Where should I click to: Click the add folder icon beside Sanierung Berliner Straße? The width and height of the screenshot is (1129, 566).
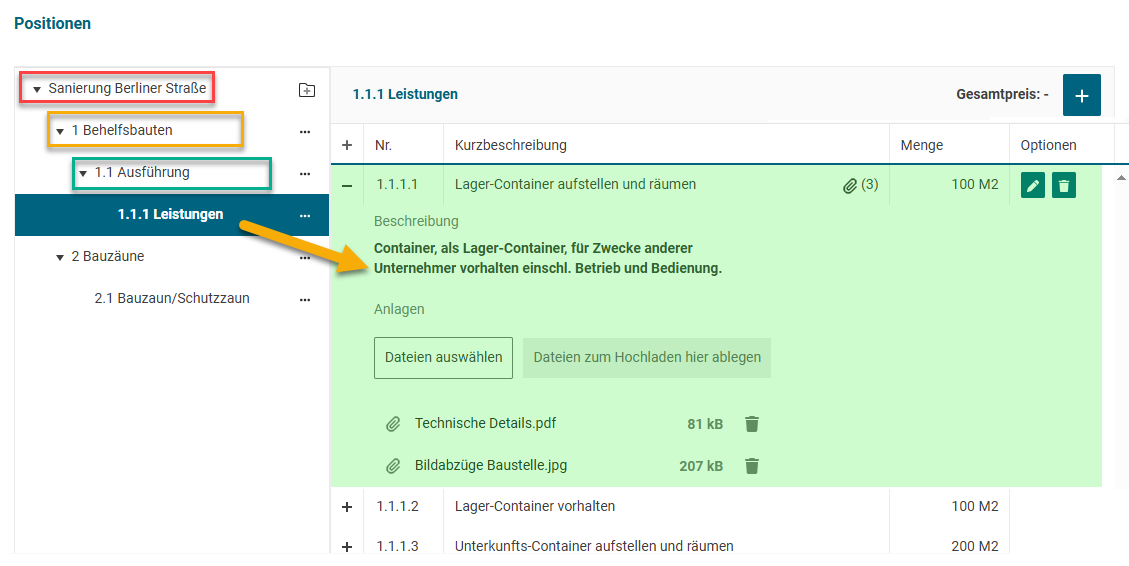coord(306,90)
